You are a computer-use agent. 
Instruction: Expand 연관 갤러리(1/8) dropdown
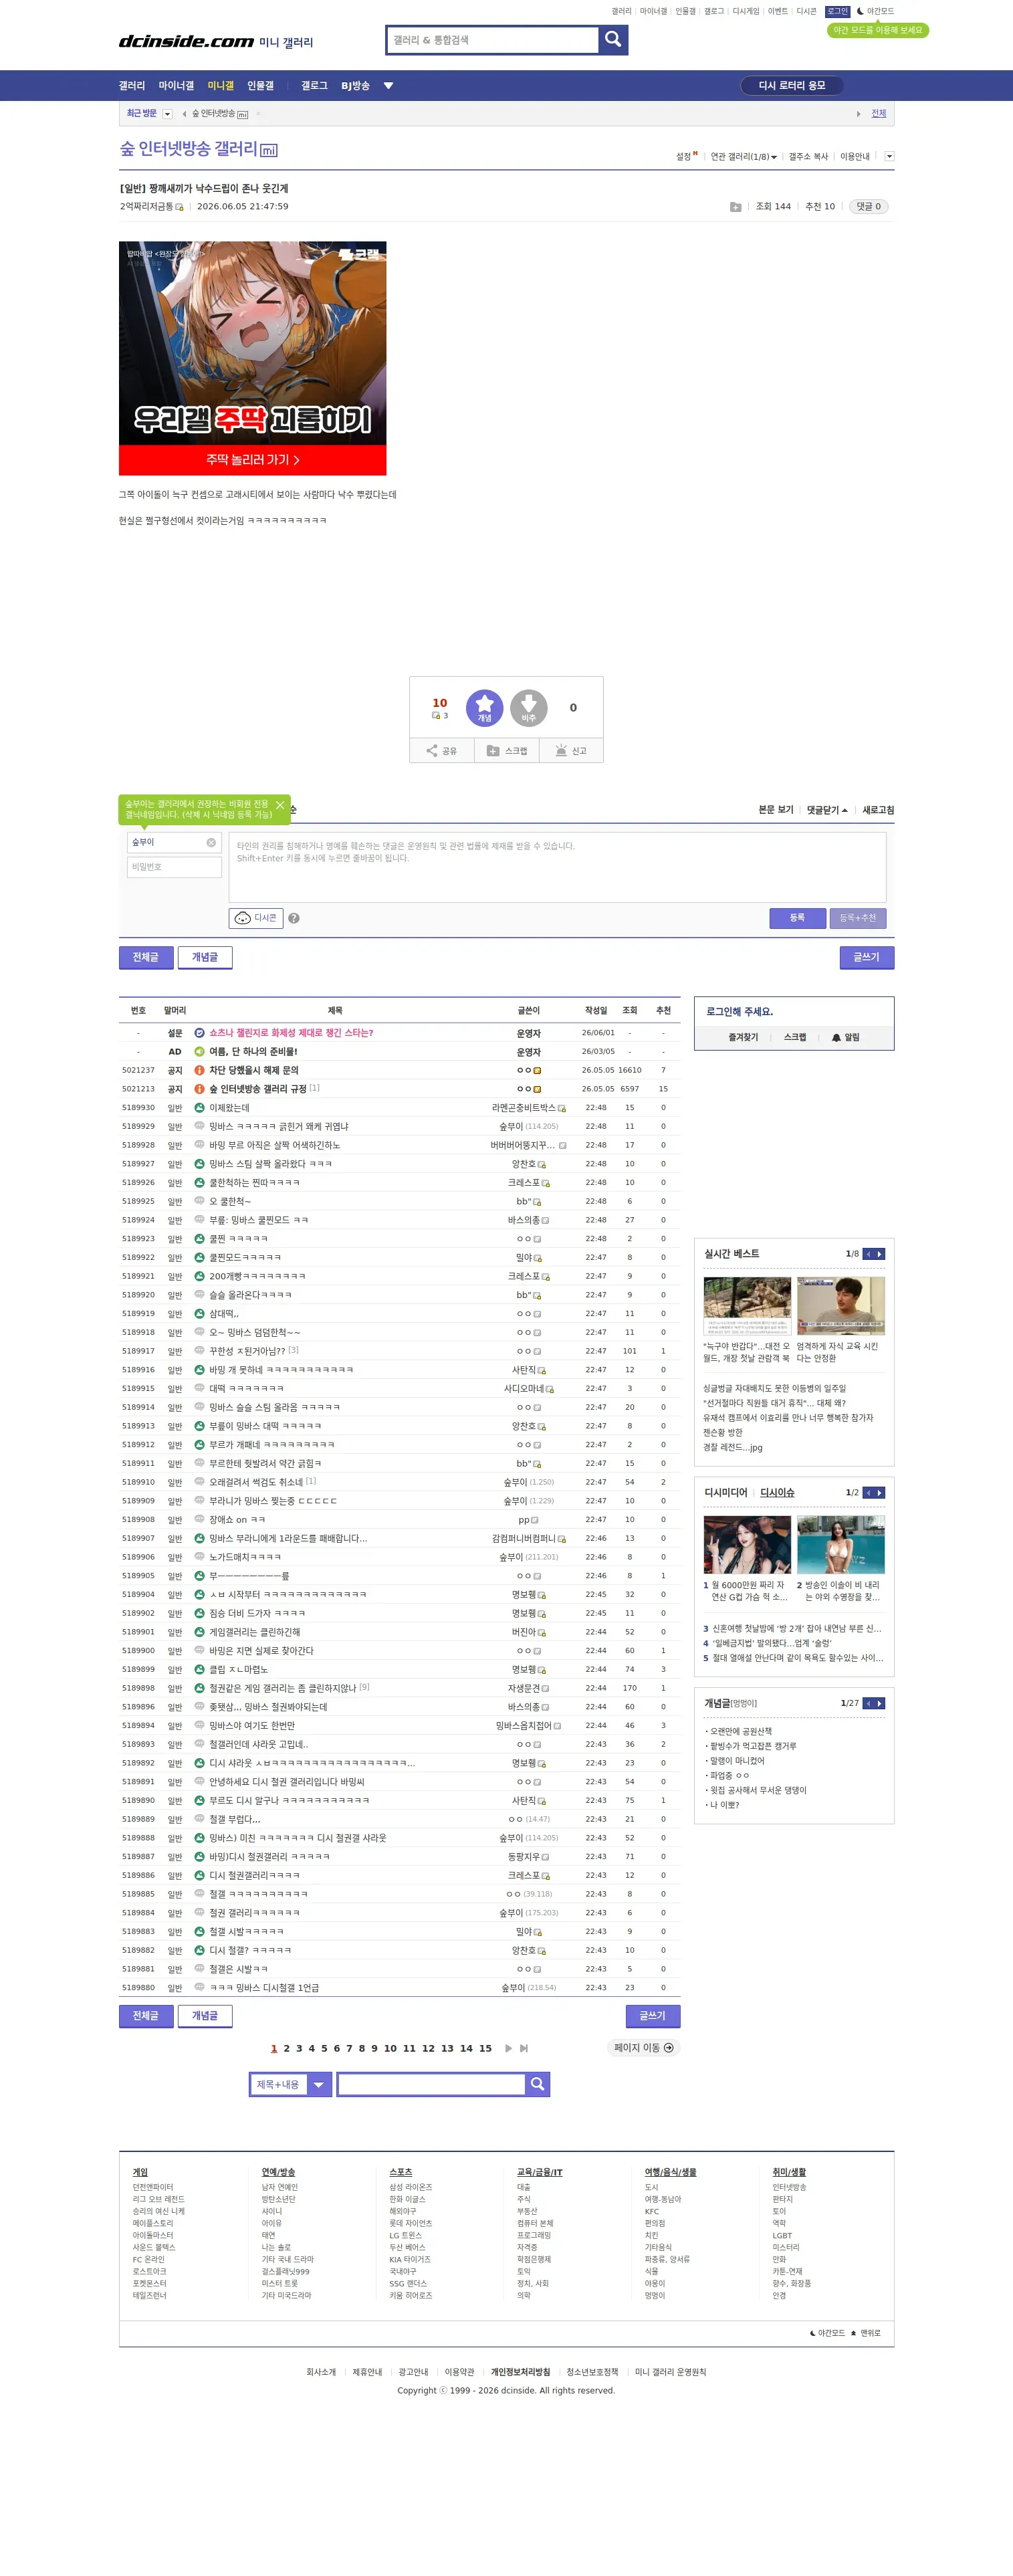[743, 157]
